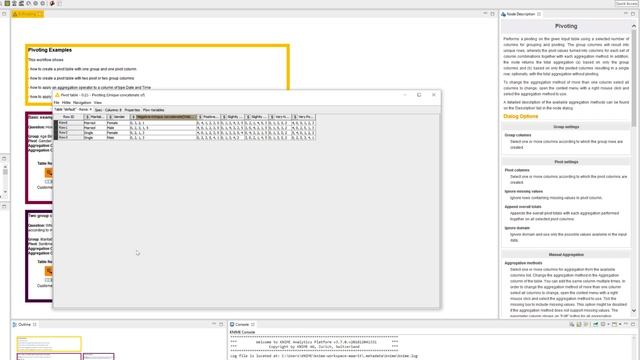Click the dark round icon in main toolbar
The width and height of the screenshot is (640, 360).
tap(52, 3)
